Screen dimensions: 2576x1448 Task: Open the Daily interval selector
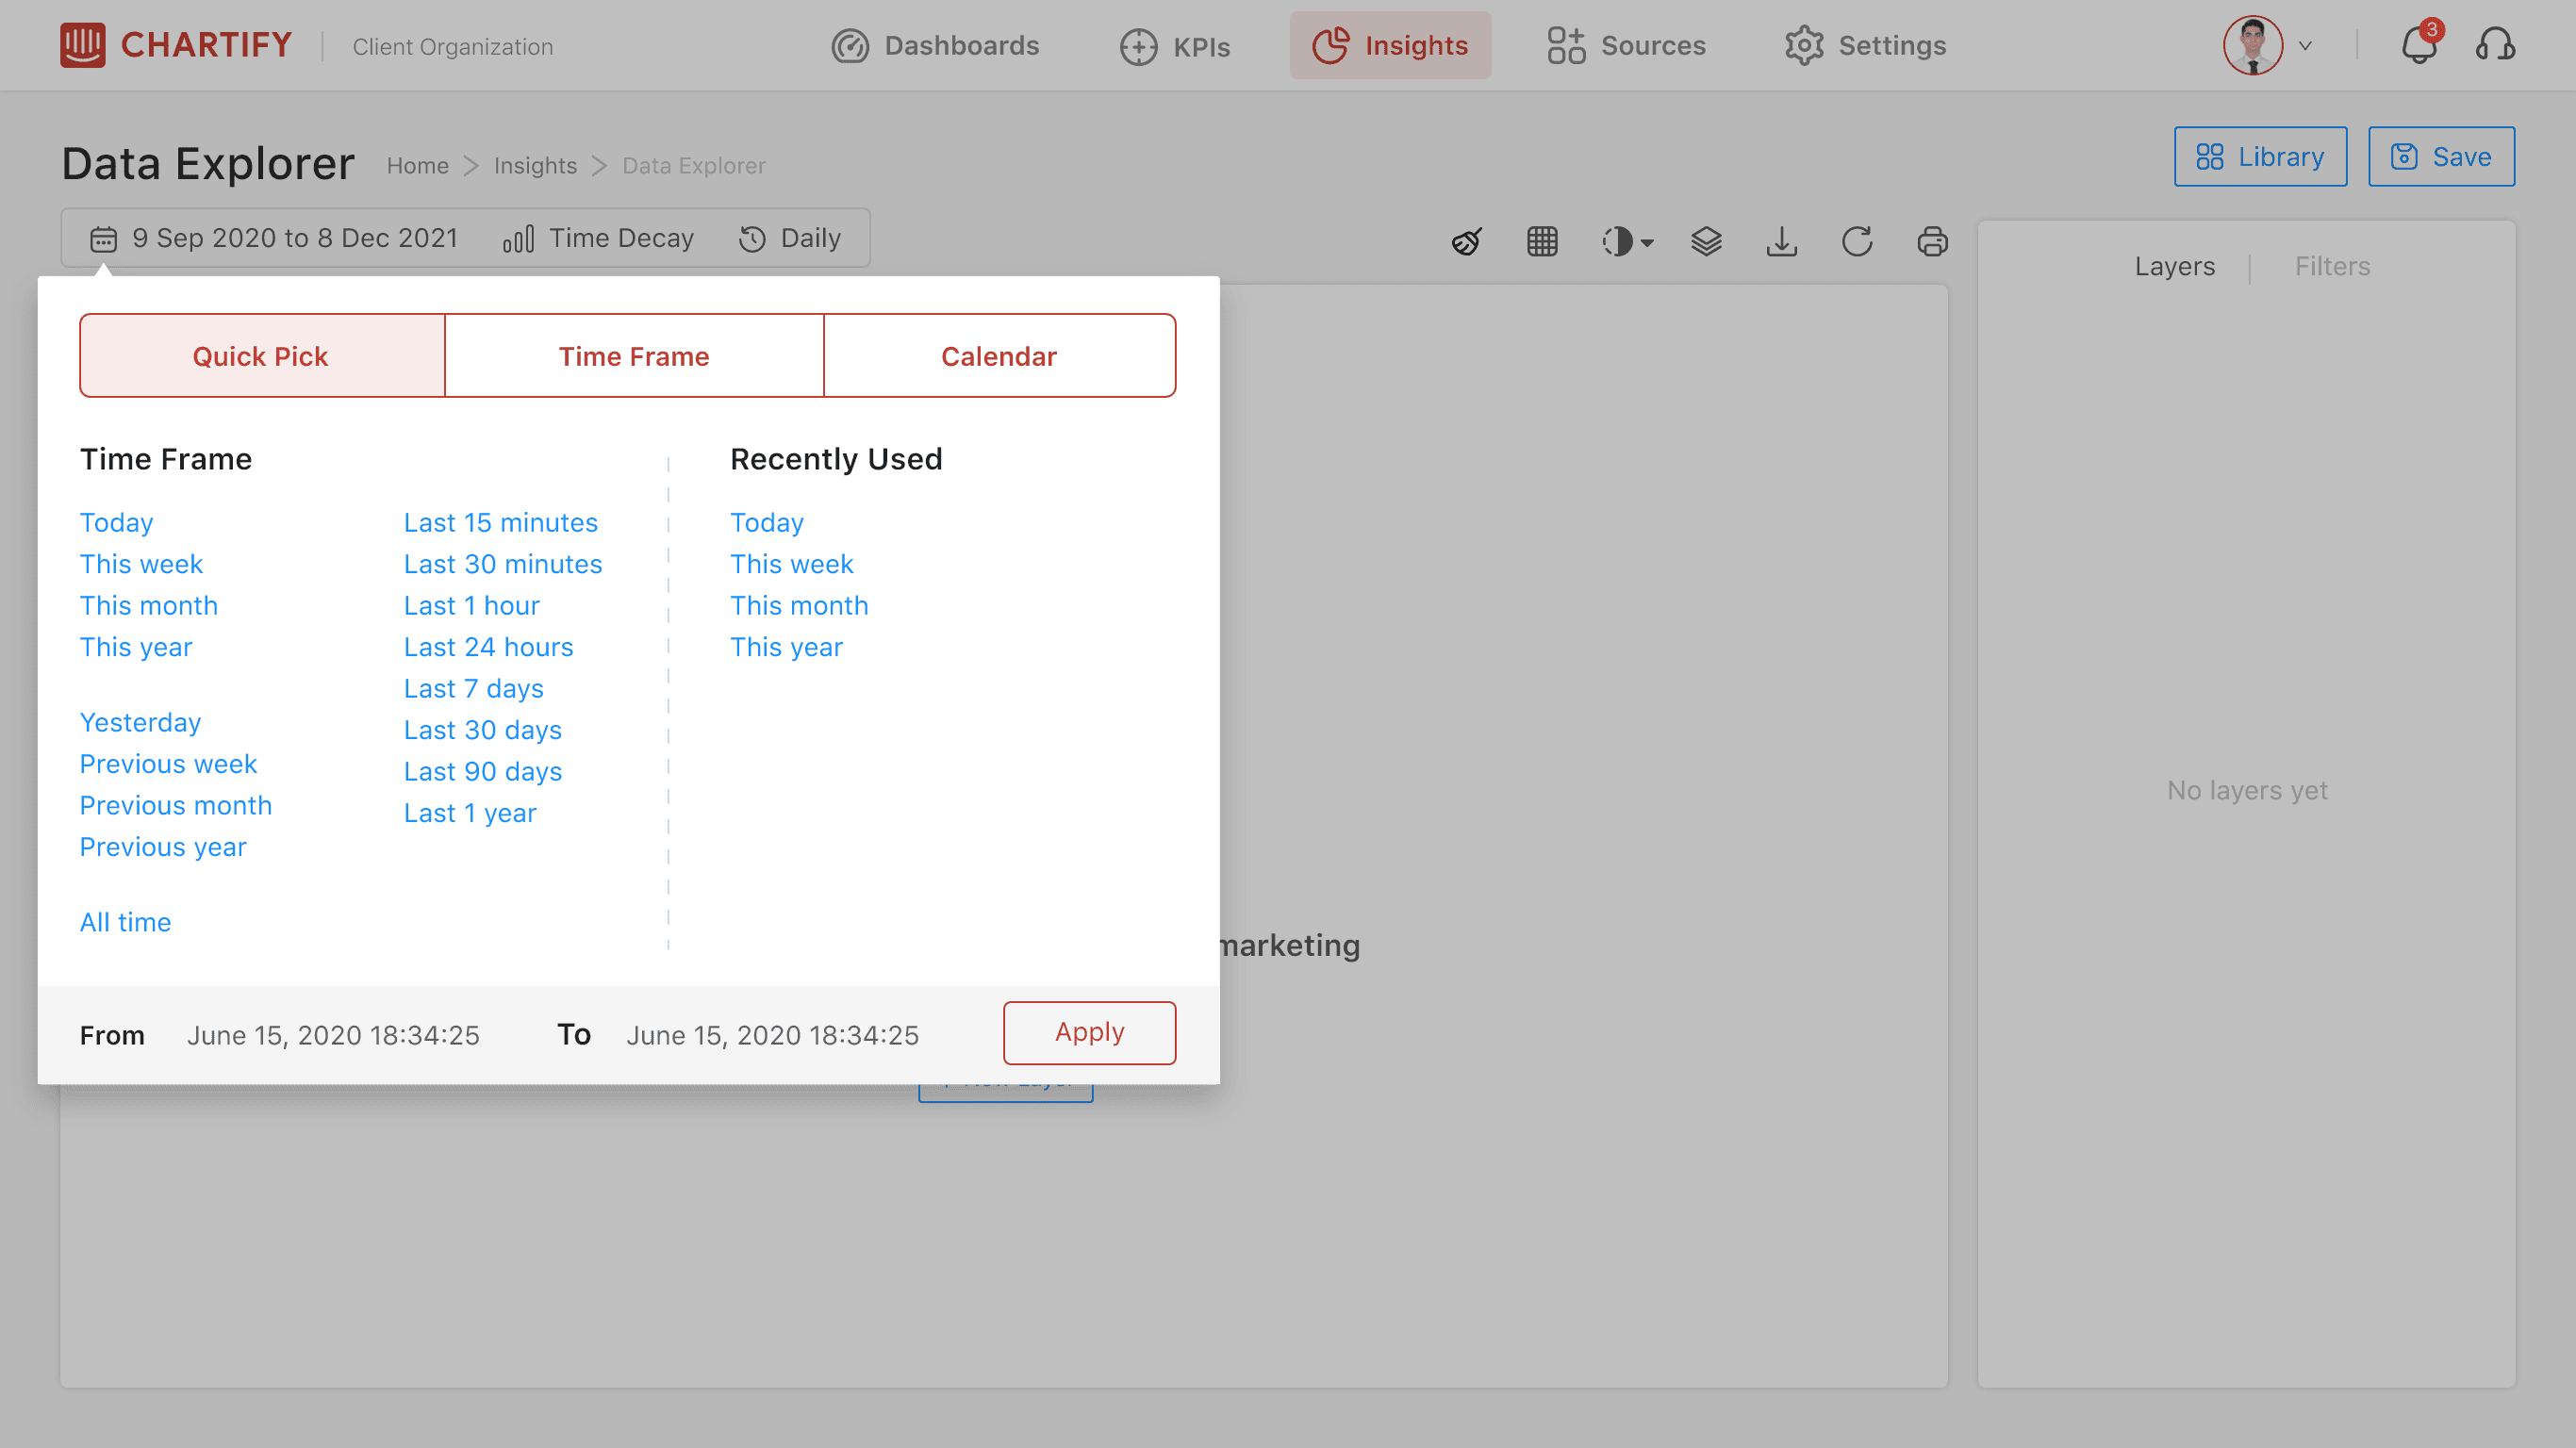790,238
